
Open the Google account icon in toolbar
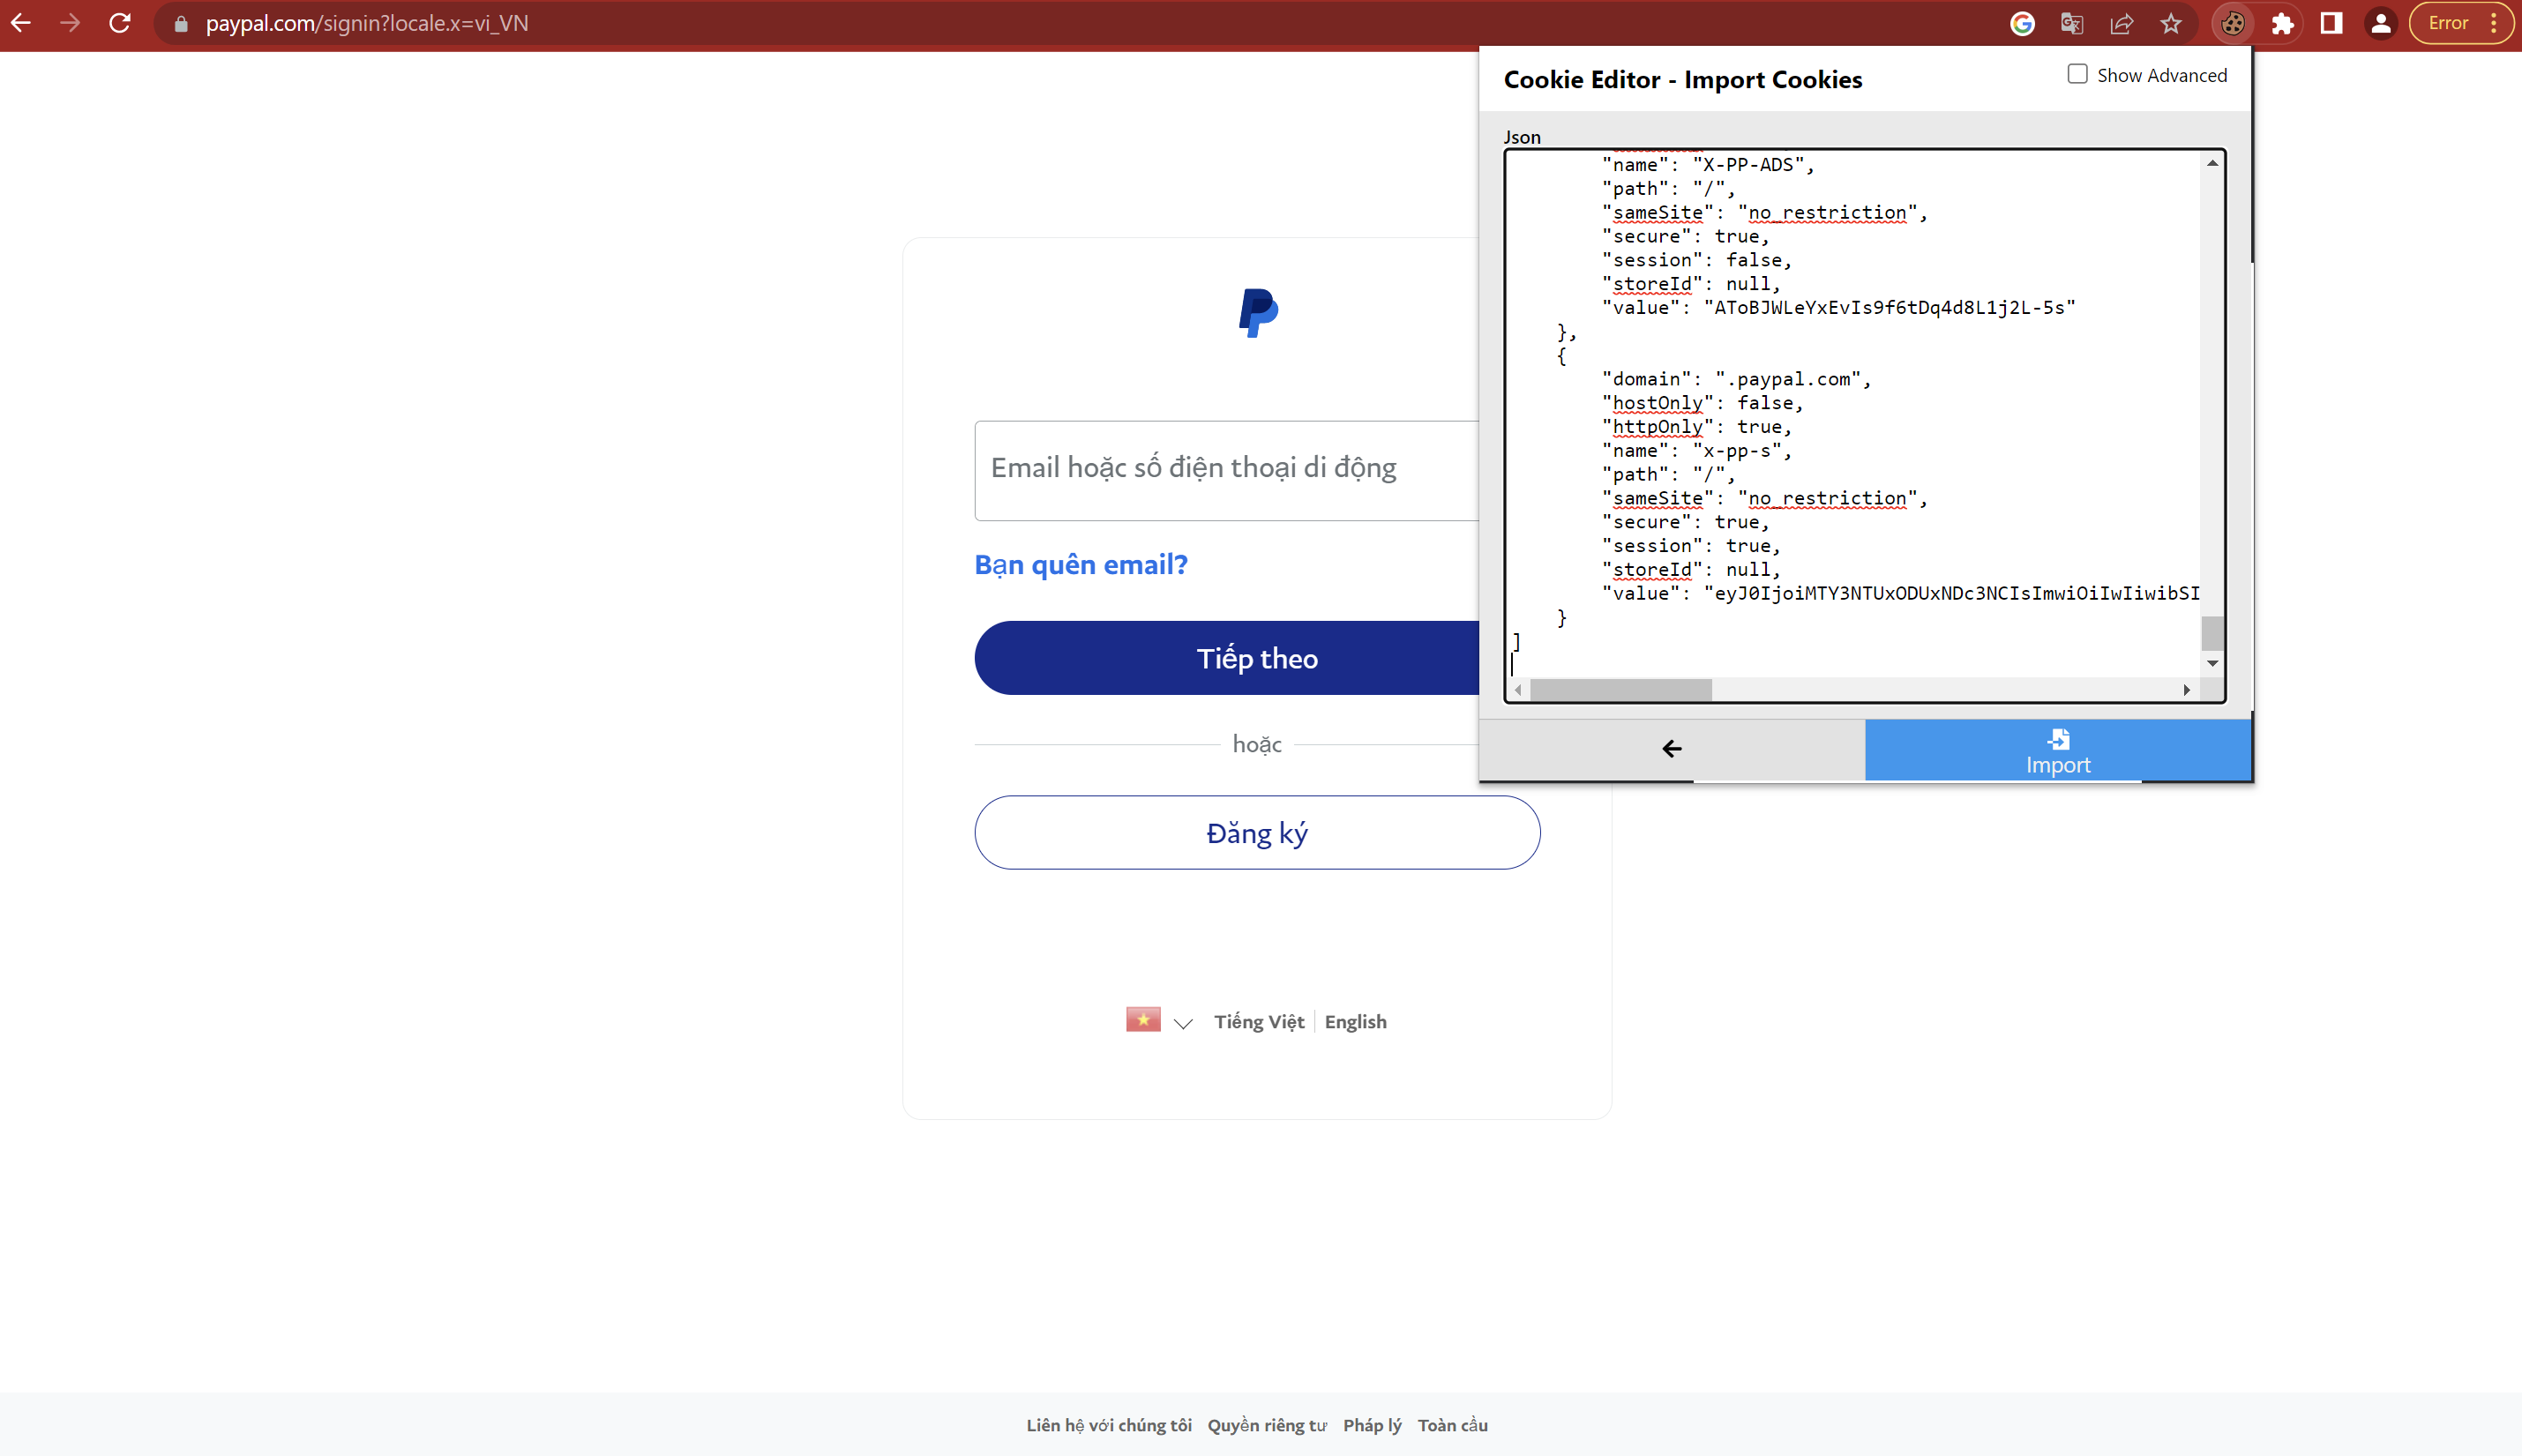(2022, 23)
